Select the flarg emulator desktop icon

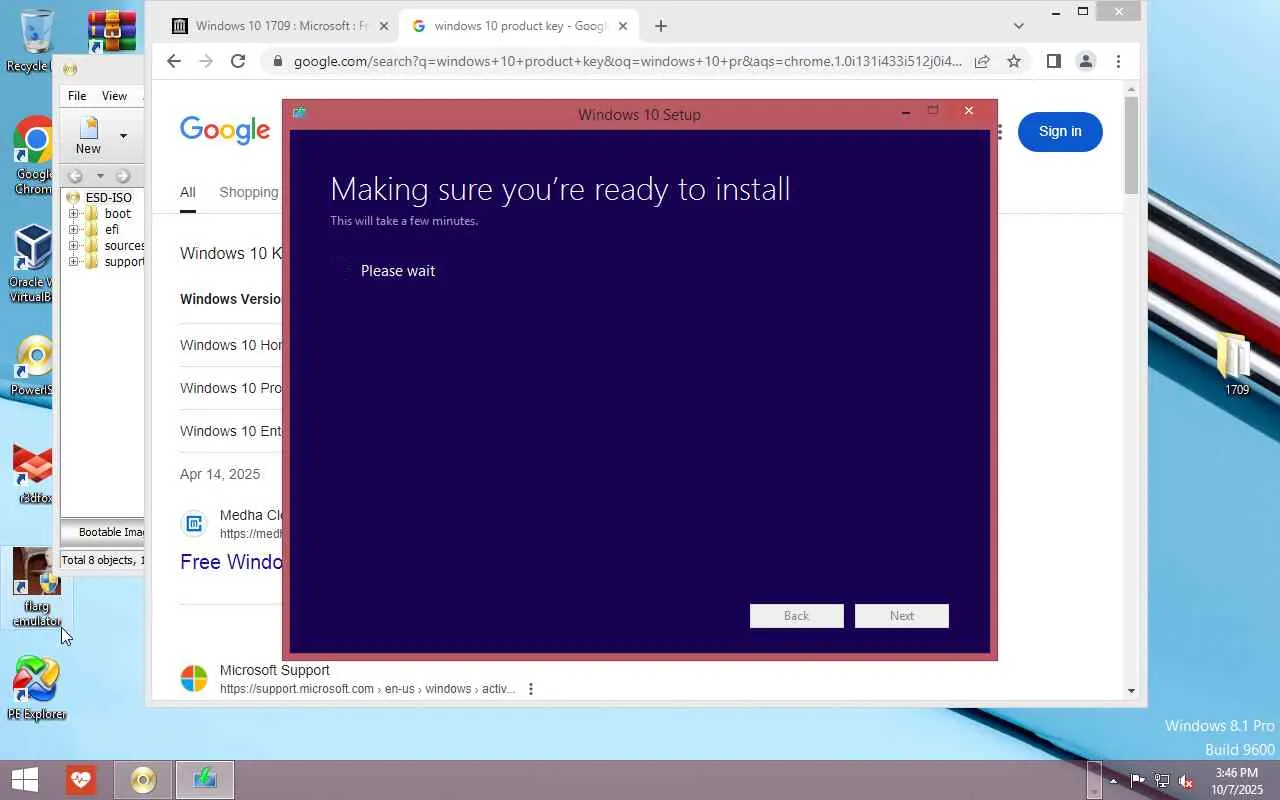pos(36,588)
